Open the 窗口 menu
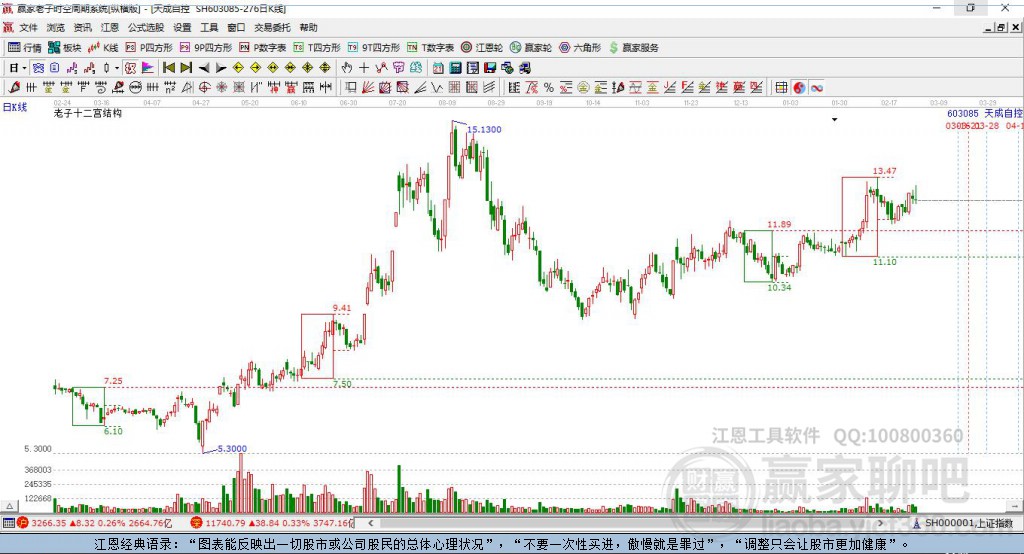The image size is (1024, 554). click(x=236, y=27)
